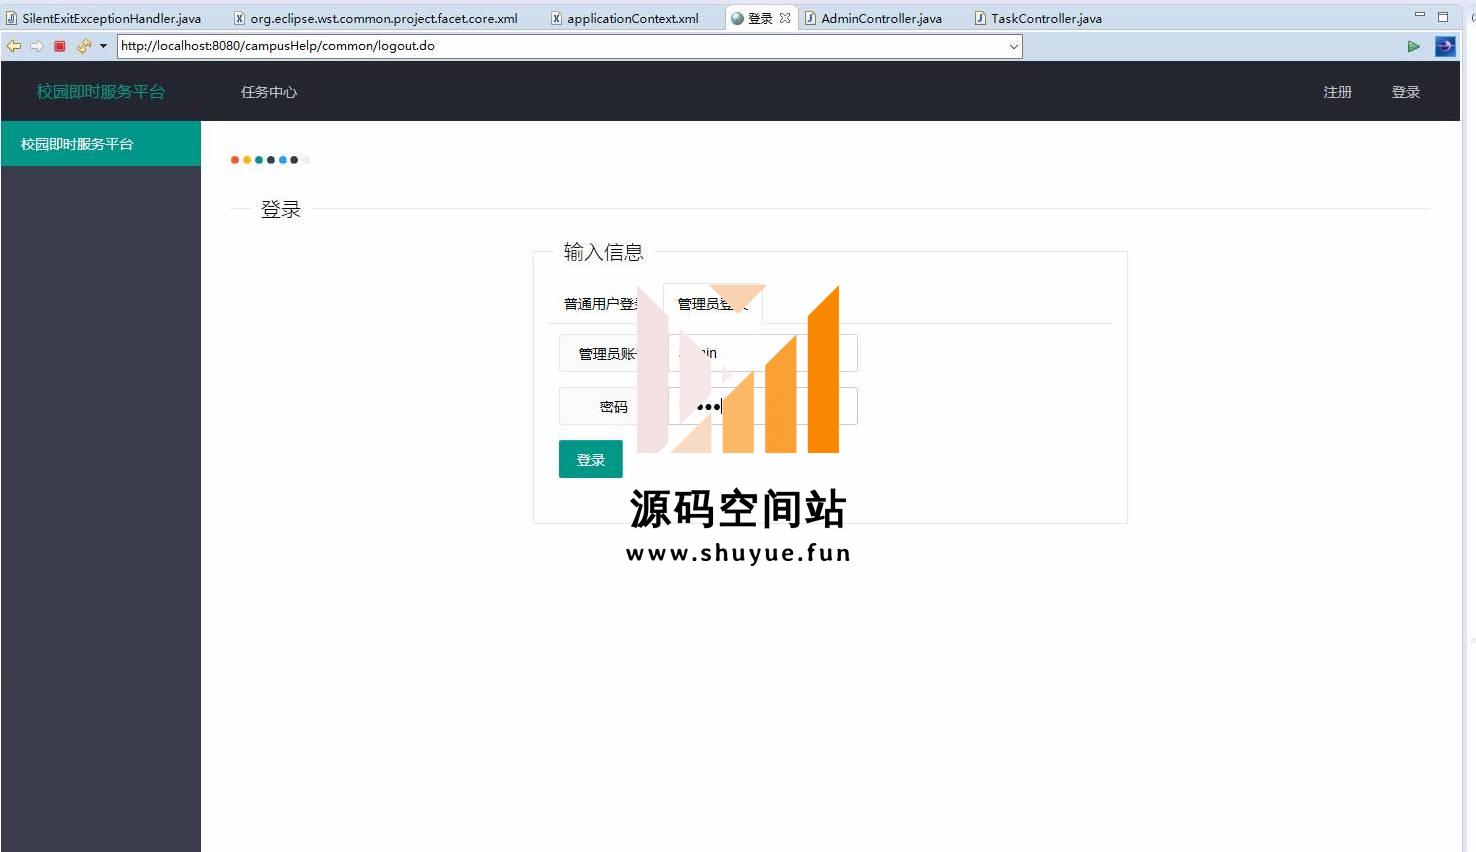This screenshot has width=1476, height=852.
Task: Switch to 管理员登录 tab
Action: [713, 304]
